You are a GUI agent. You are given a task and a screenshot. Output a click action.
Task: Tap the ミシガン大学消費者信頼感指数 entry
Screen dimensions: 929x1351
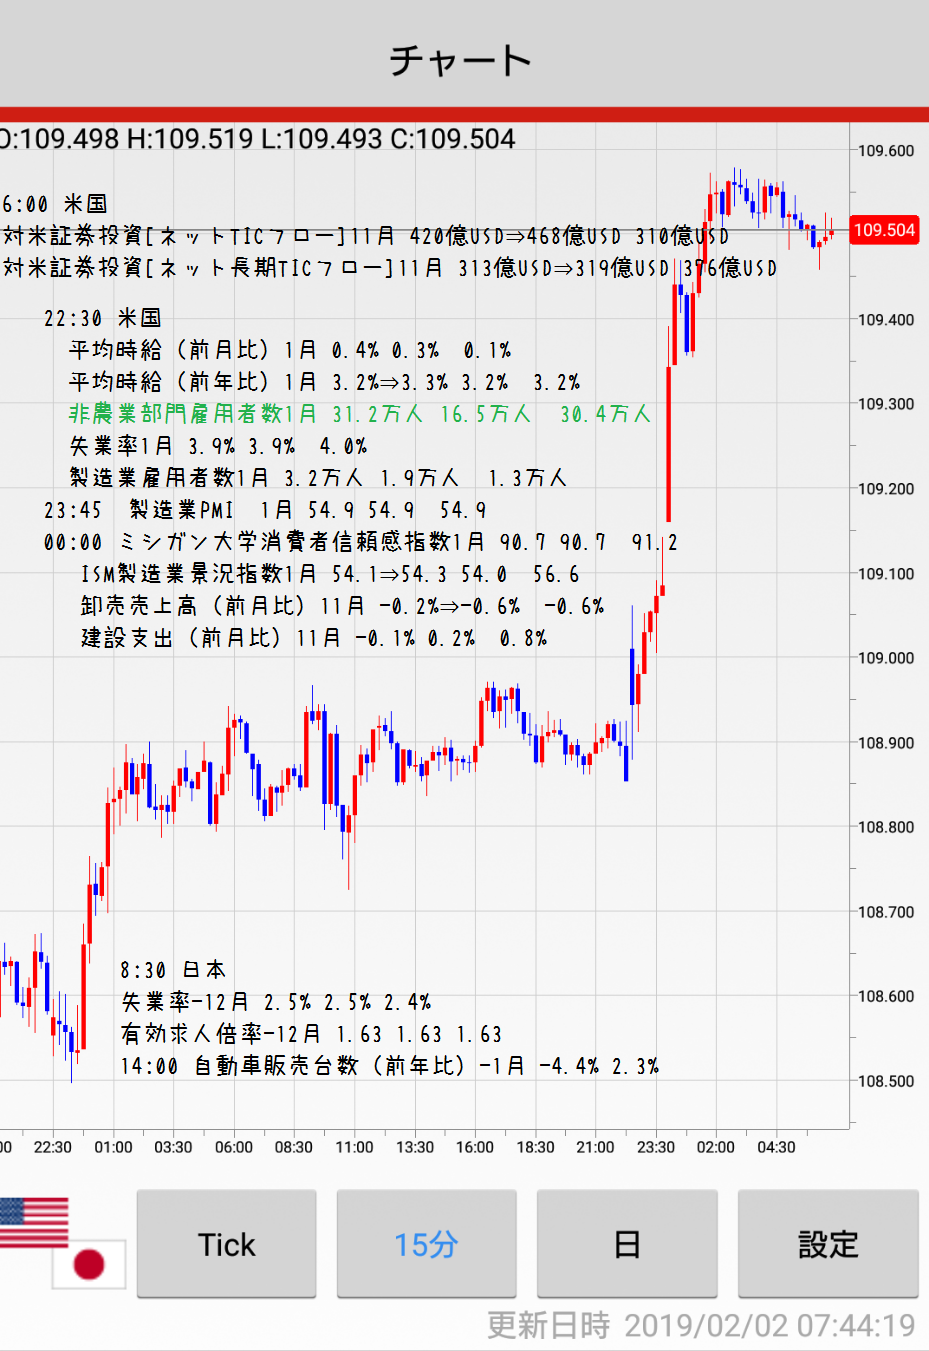[x=360, y=542]
